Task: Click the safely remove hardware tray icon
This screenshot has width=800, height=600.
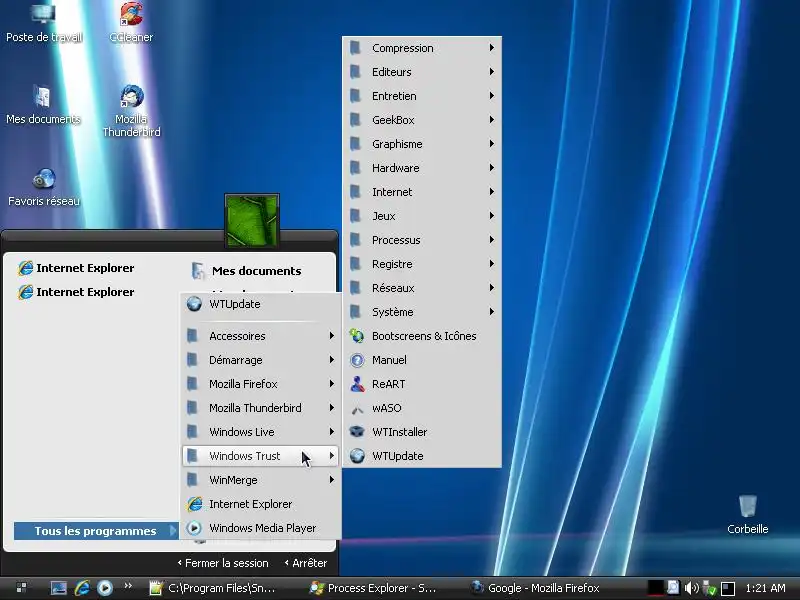Action: click(709, 589)
